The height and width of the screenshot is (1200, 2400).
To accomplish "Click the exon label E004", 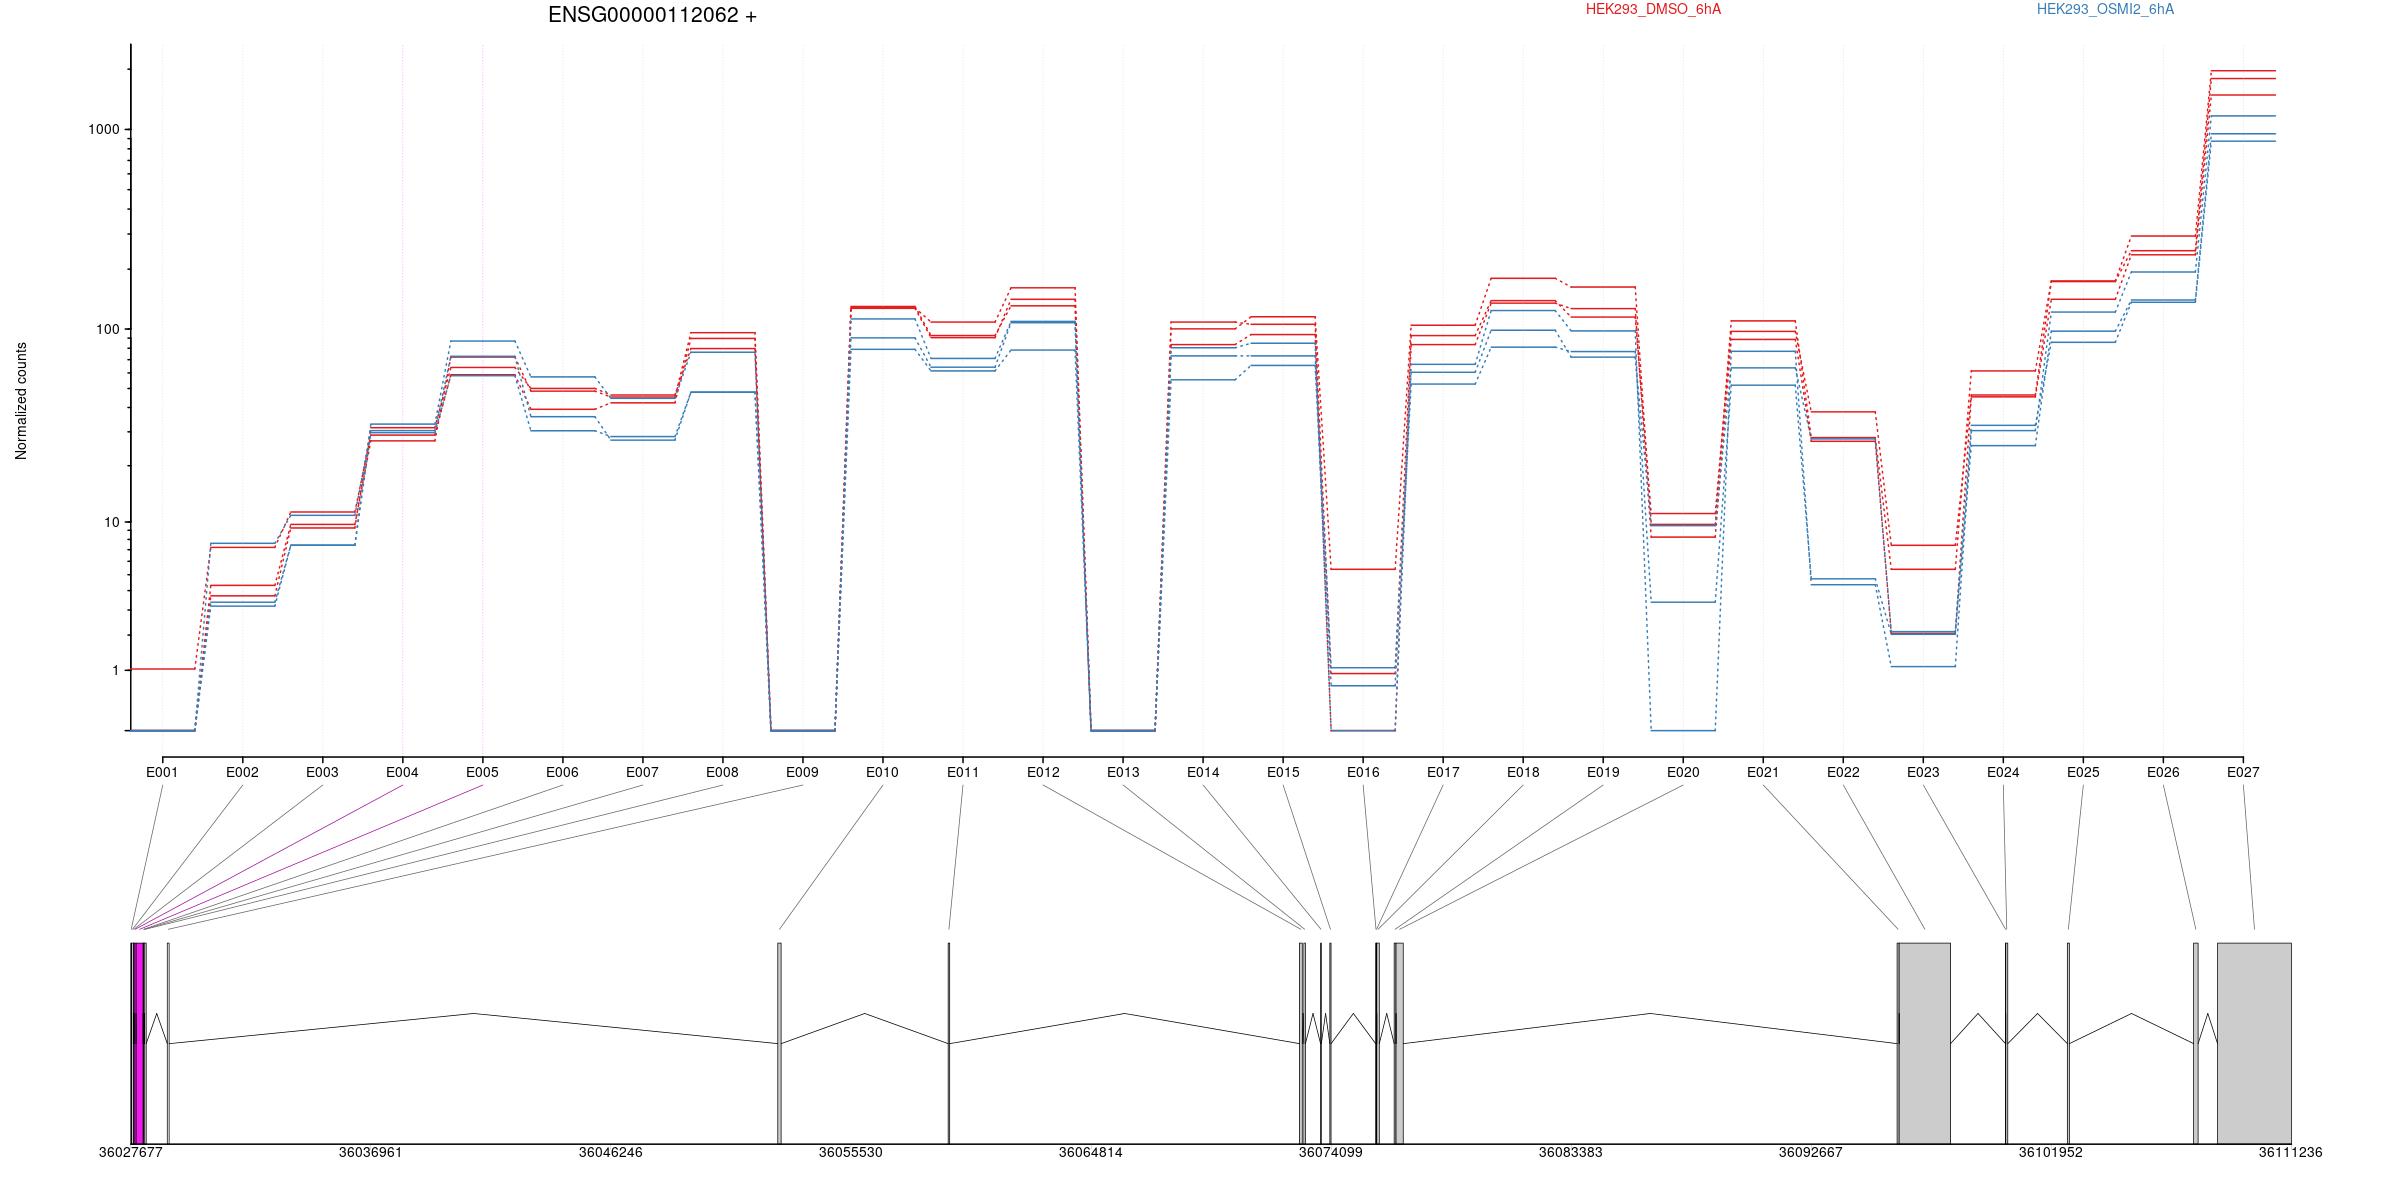I will [x=402, y=772].
